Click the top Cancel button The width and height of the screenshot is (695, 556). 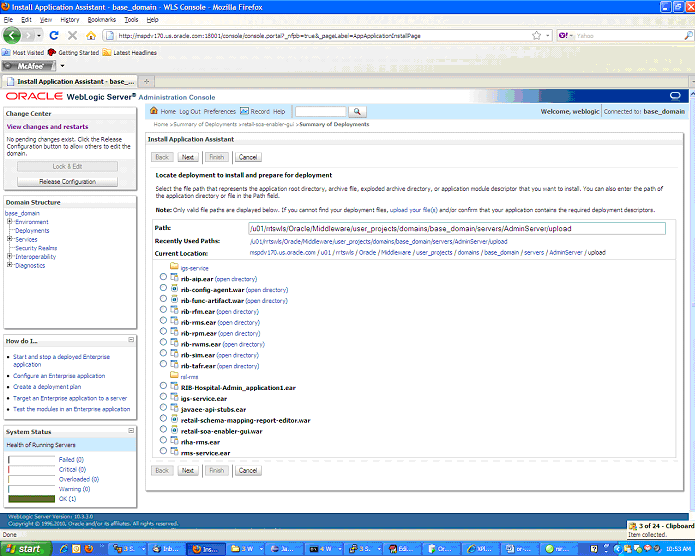click(x=248, y=157)
